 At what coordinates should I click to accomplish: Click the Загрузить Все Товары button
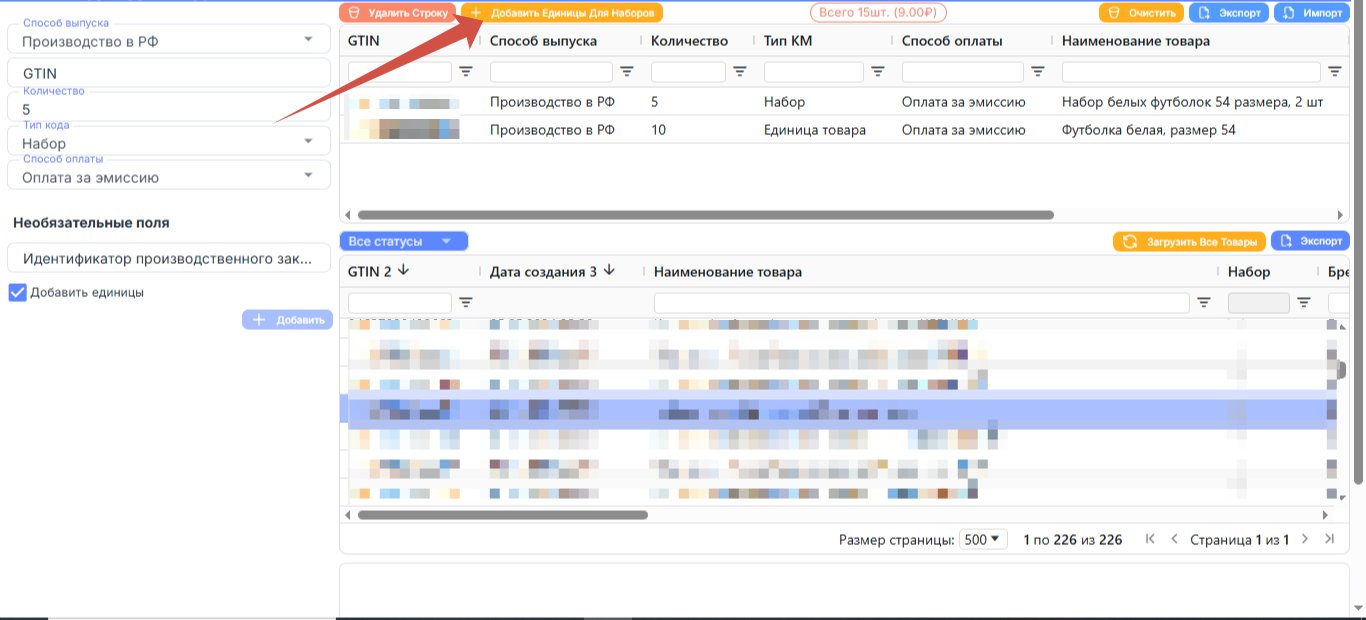coord(1189,241)
